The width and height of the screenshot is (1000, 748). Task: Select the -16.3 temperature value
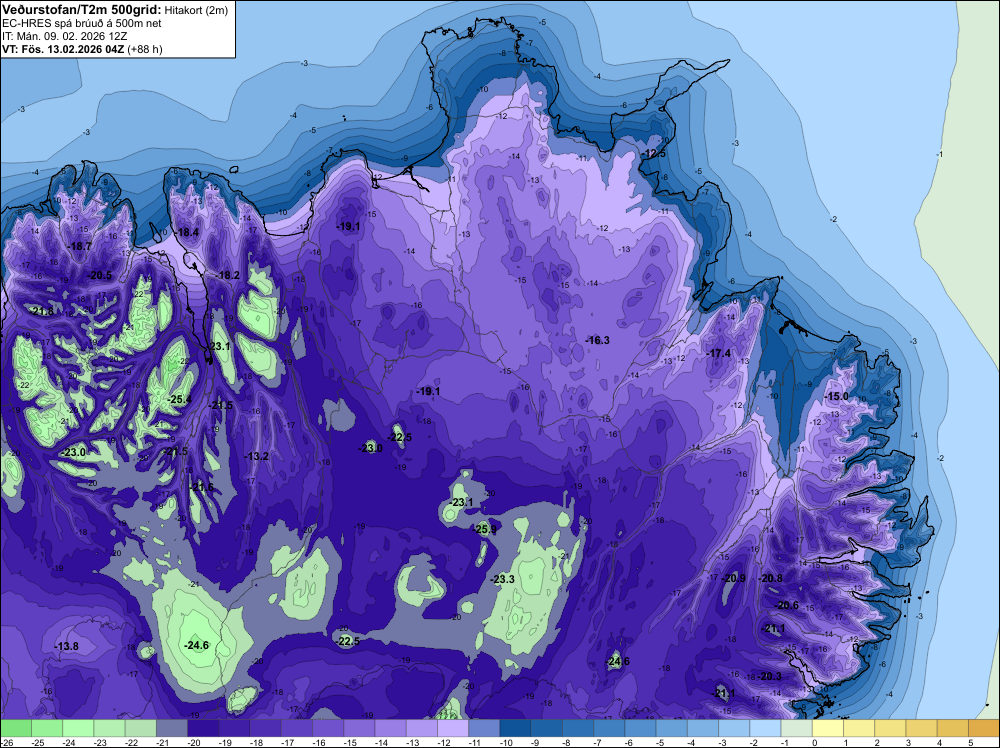click(x=598, y=341)
